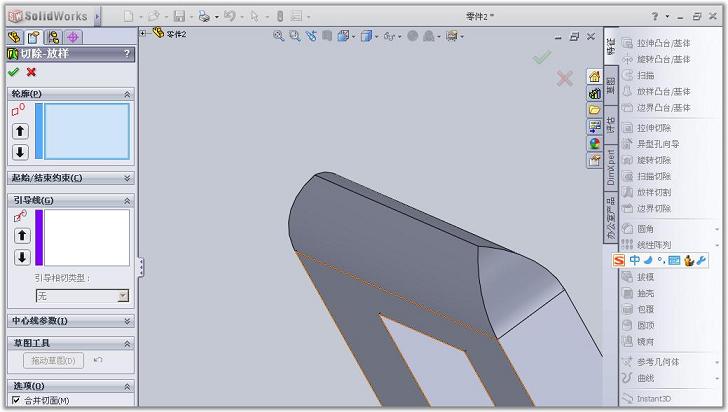Switch to the 办公室产品 vertical tab
The height and width of the screenshot is (412, 728).
tap(611, 217)
